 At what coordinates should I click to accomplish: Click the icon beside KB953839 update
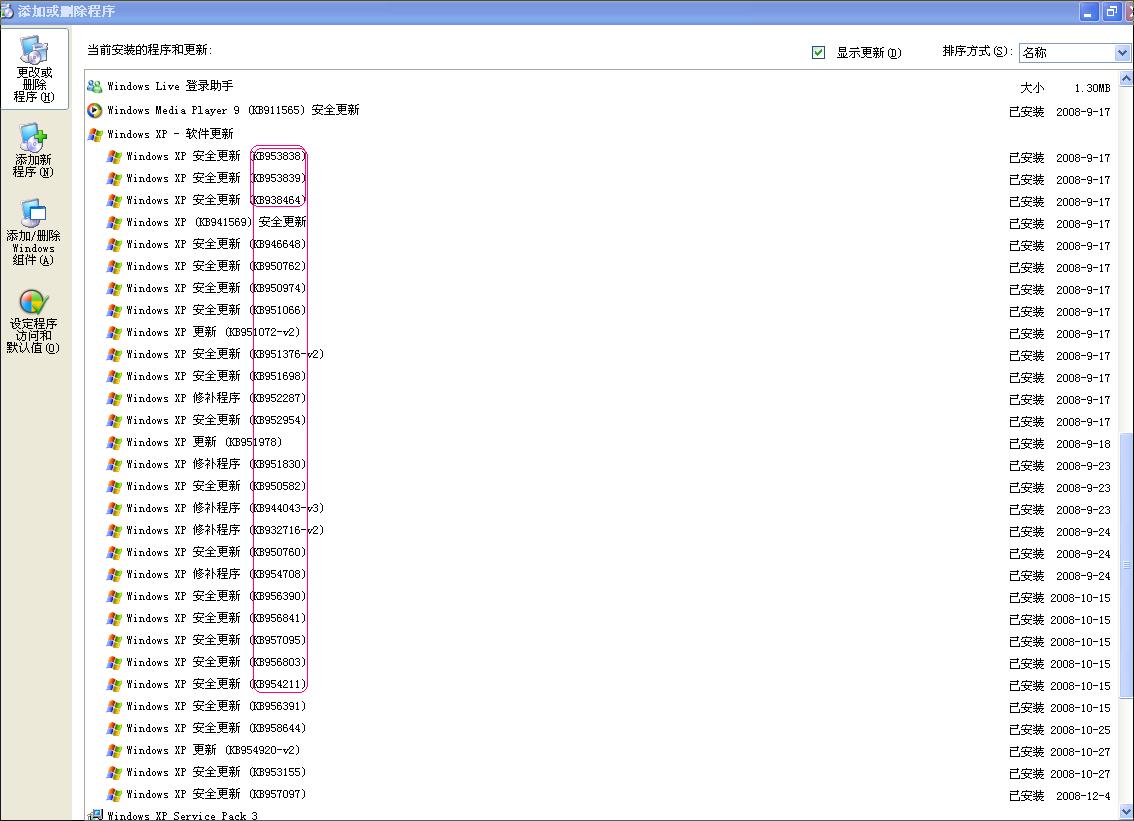click(x=114, y=178)
